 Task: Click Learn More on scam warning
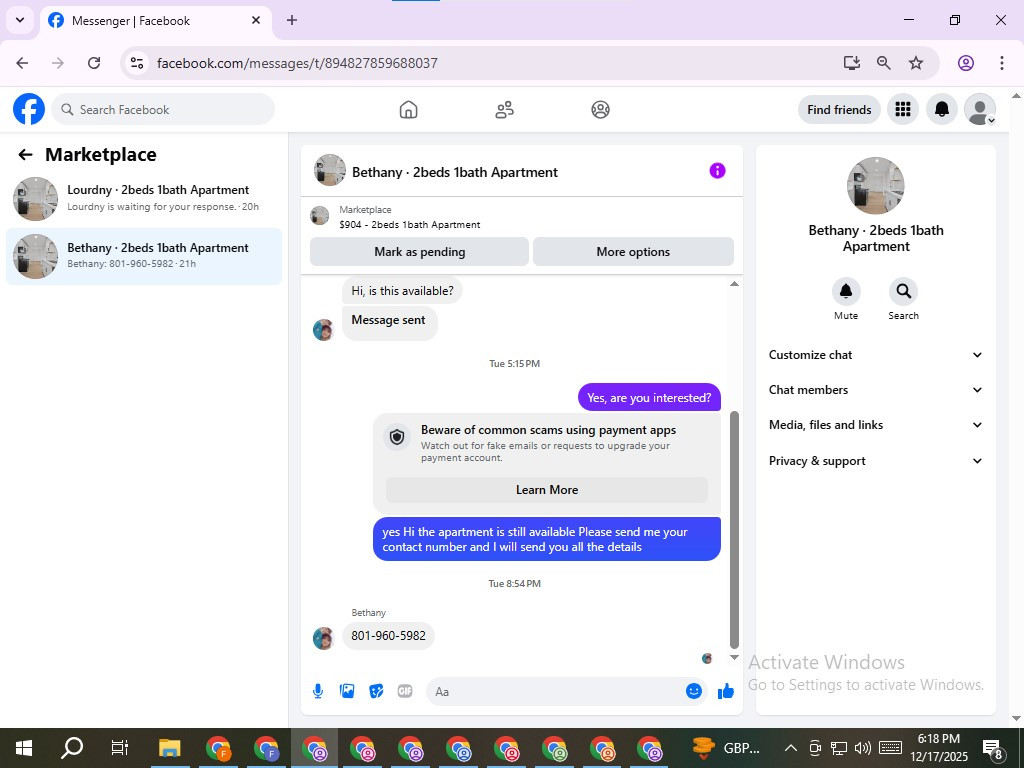coord(547,490)
